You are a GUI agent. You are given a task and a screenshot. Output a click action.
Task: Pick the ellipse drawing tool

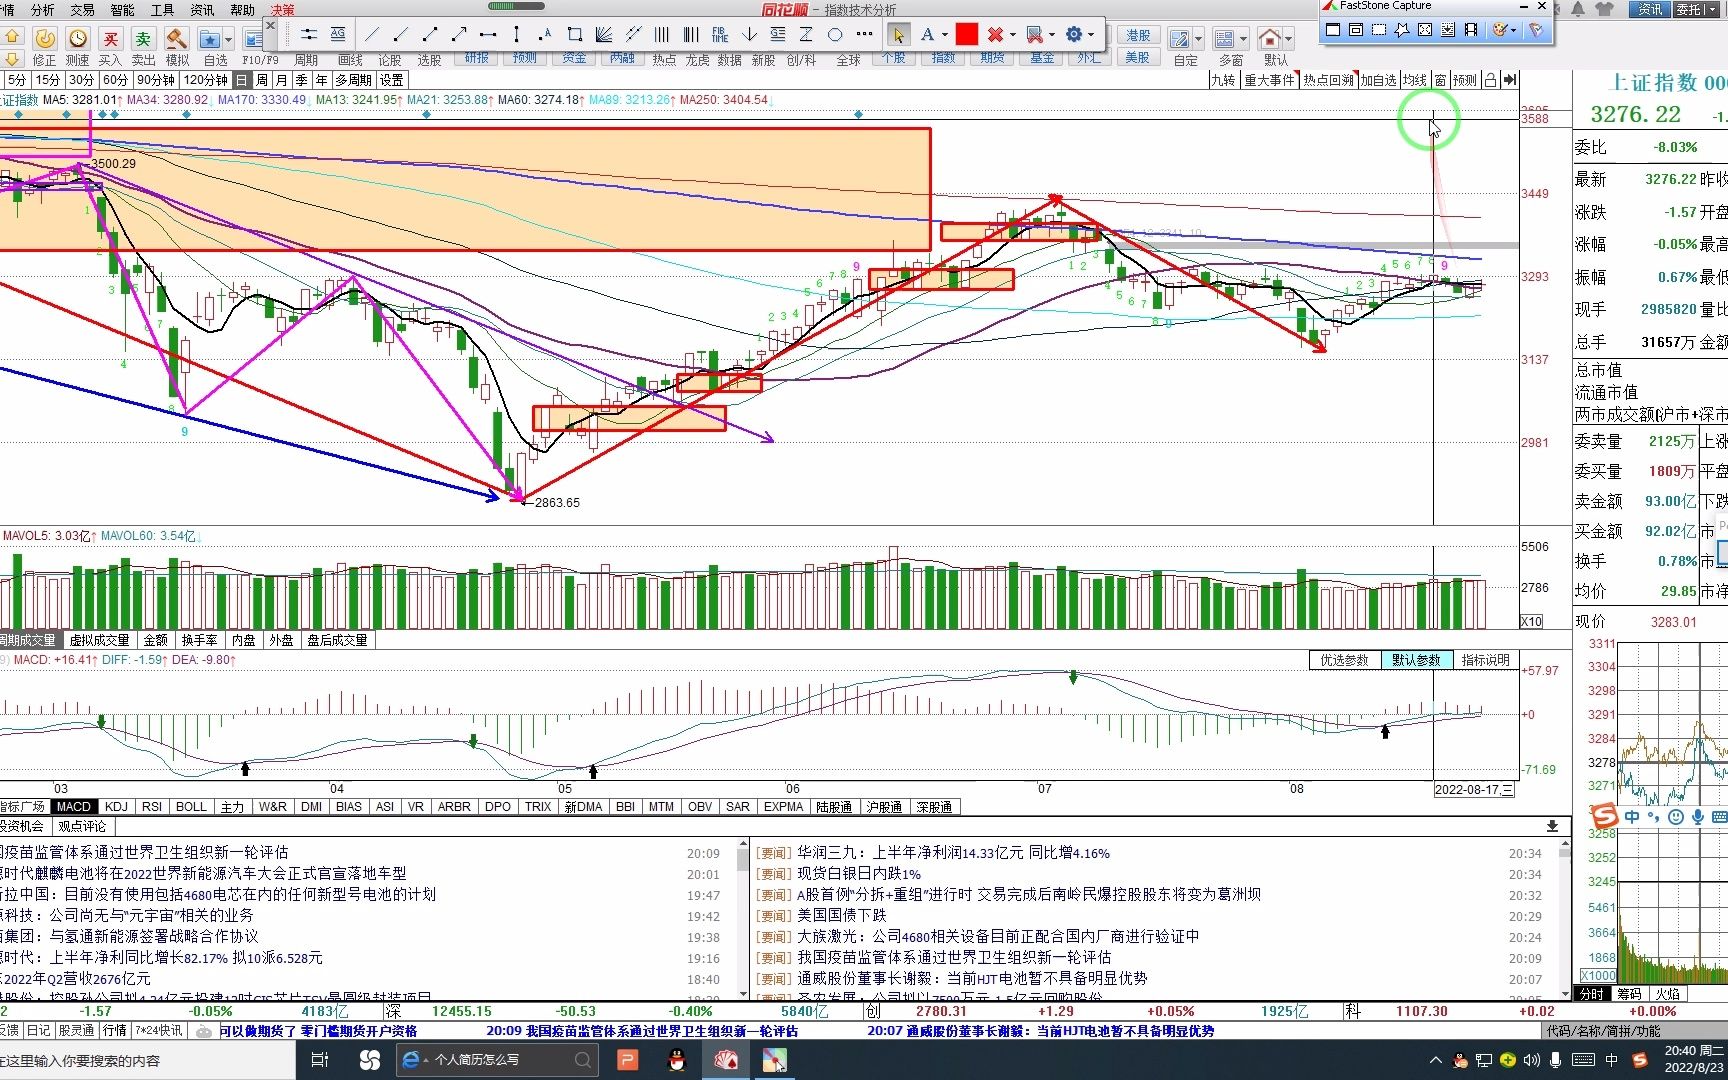835,35
